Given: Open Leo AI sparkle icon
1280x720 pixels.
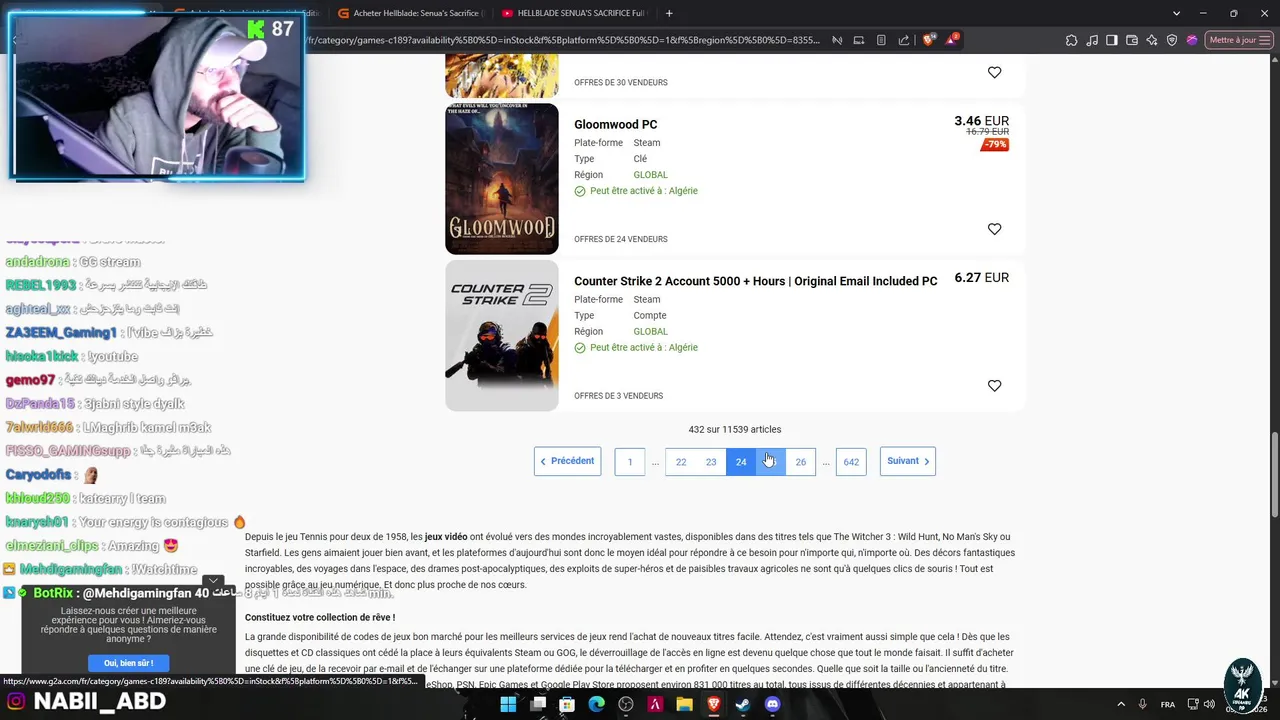Looking at the screenshot, I should coord(1152,40).
